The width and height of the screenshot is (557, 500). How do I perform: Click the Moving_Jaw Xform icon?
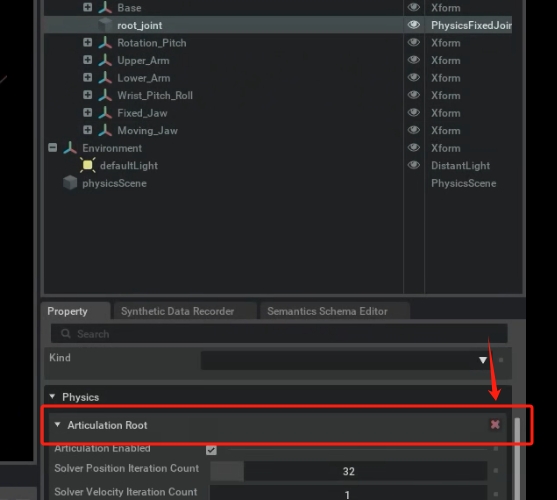(x=105, y=130)
